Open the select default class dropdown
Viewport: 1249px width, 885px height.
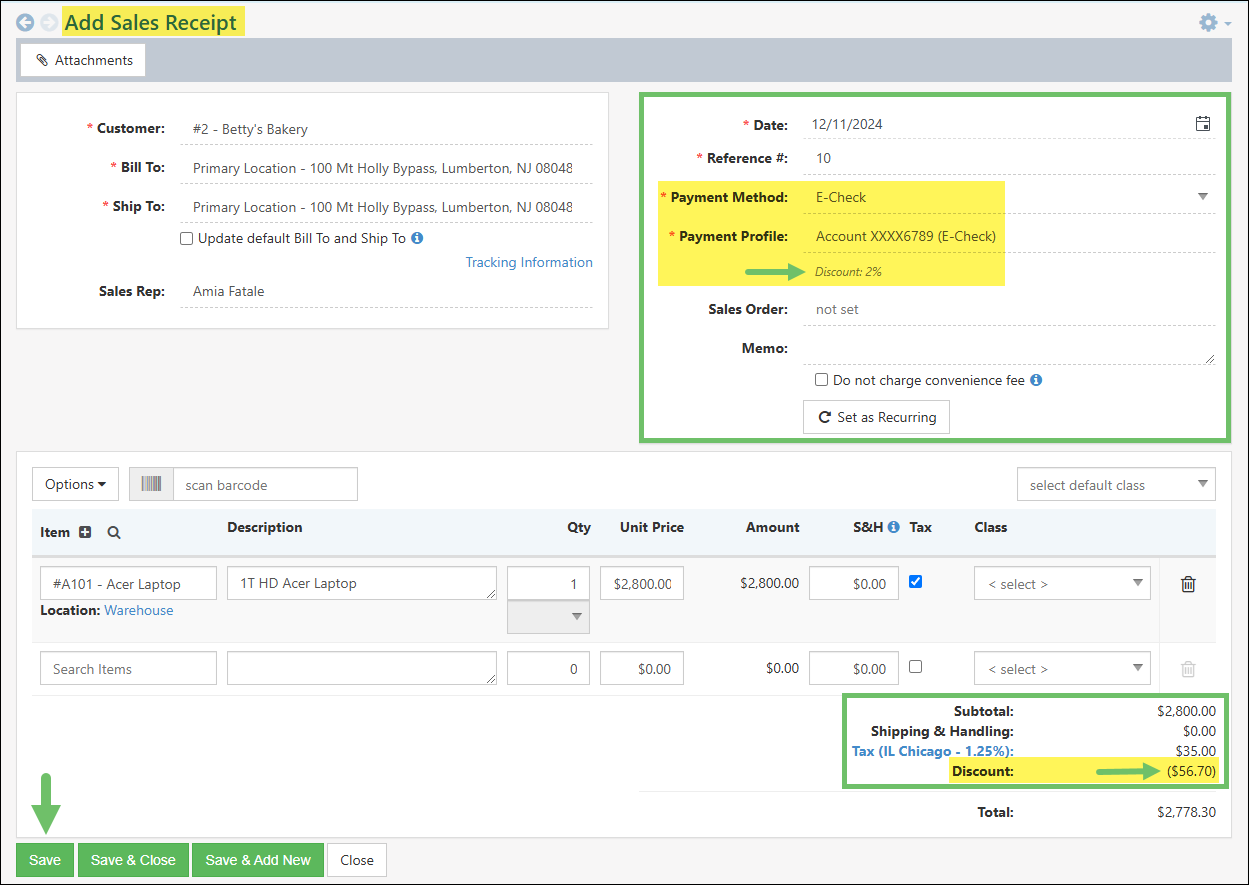(x=1116, y=485)
